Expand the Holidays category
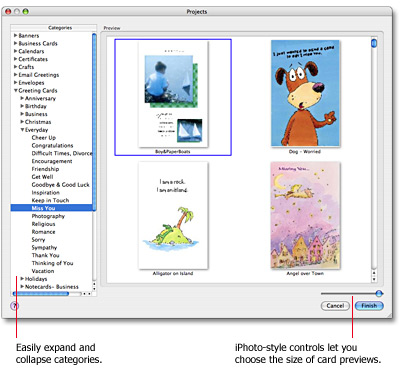 pos(22,279)
